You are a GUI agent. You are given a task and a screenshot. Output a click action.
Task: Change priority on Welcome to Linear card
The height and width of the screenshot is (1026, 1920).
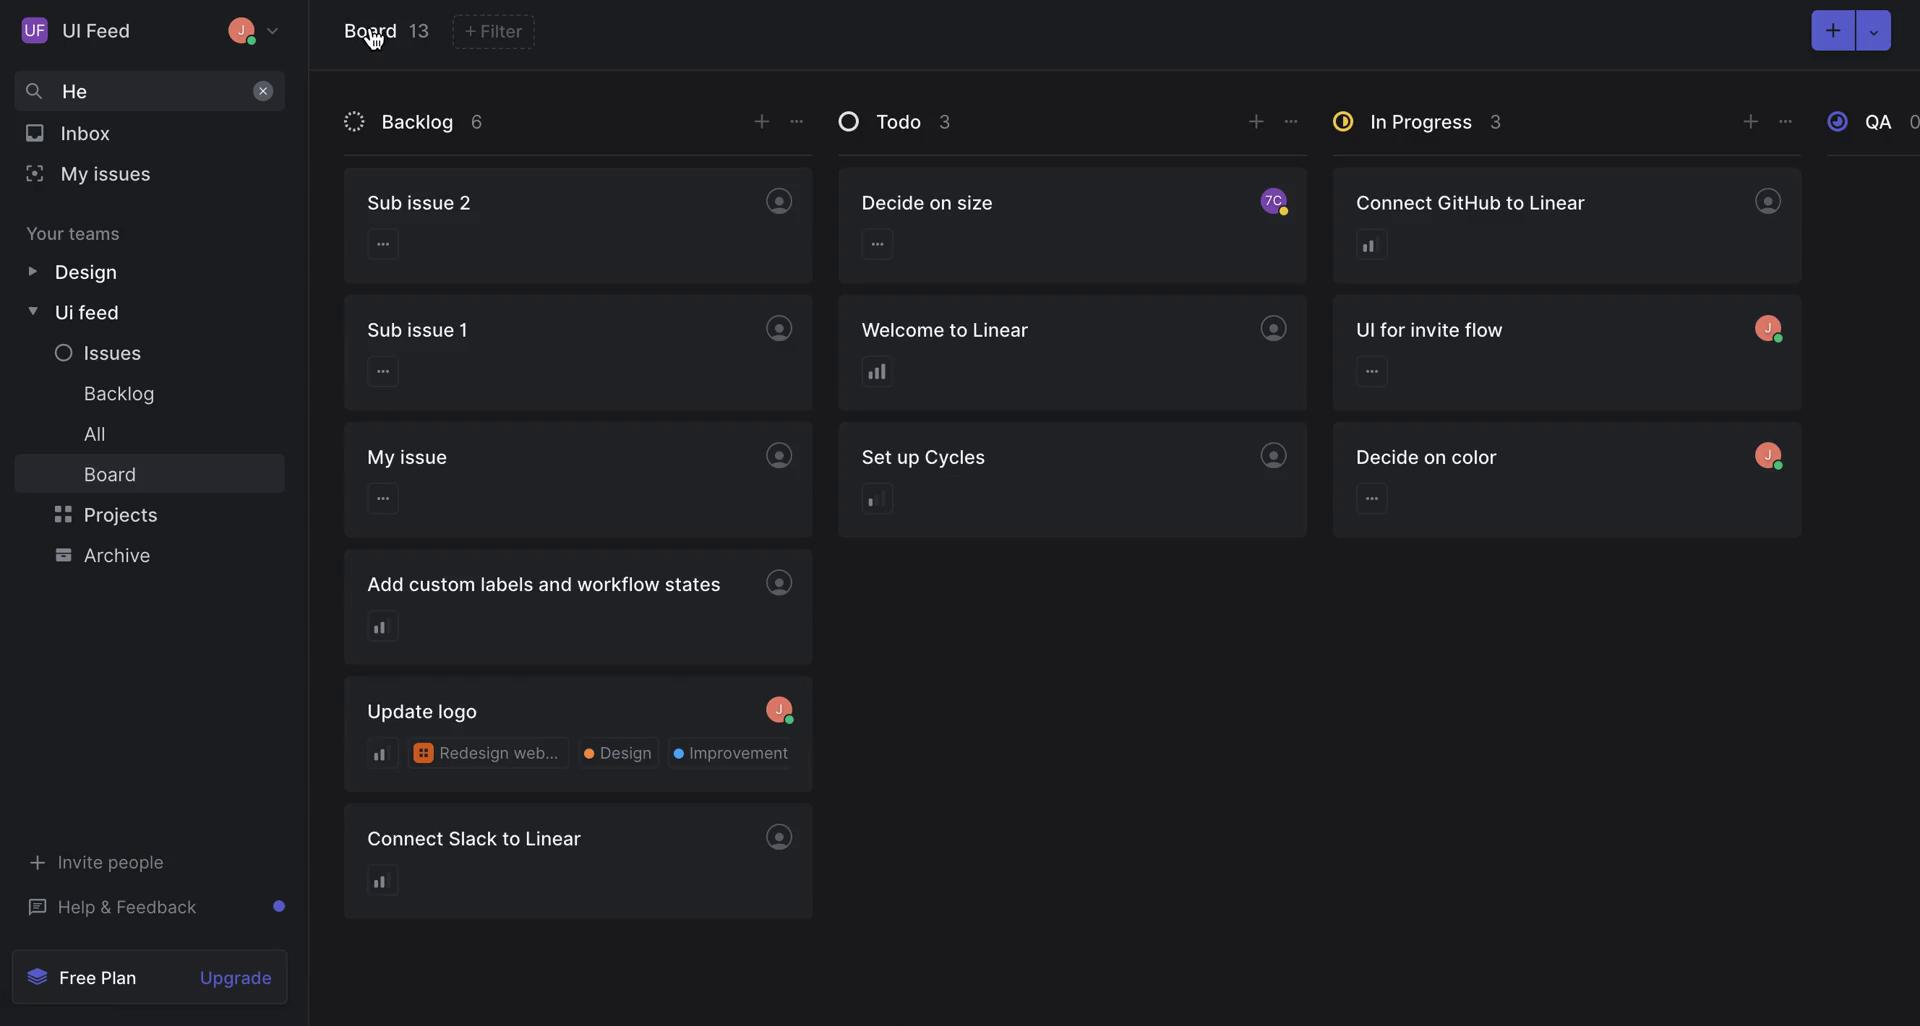(x=877, y=372)
